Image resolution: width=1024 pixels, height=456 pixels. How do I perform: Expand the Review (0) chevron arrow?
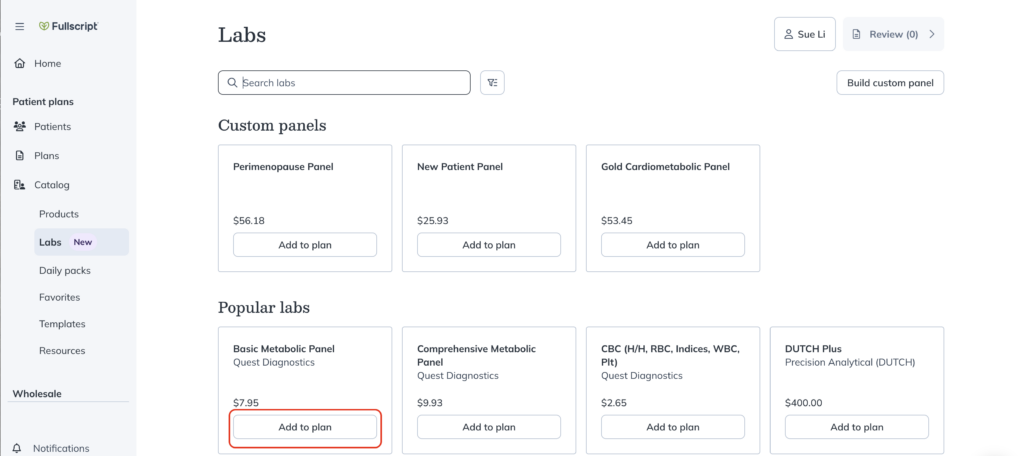point(932,34)
